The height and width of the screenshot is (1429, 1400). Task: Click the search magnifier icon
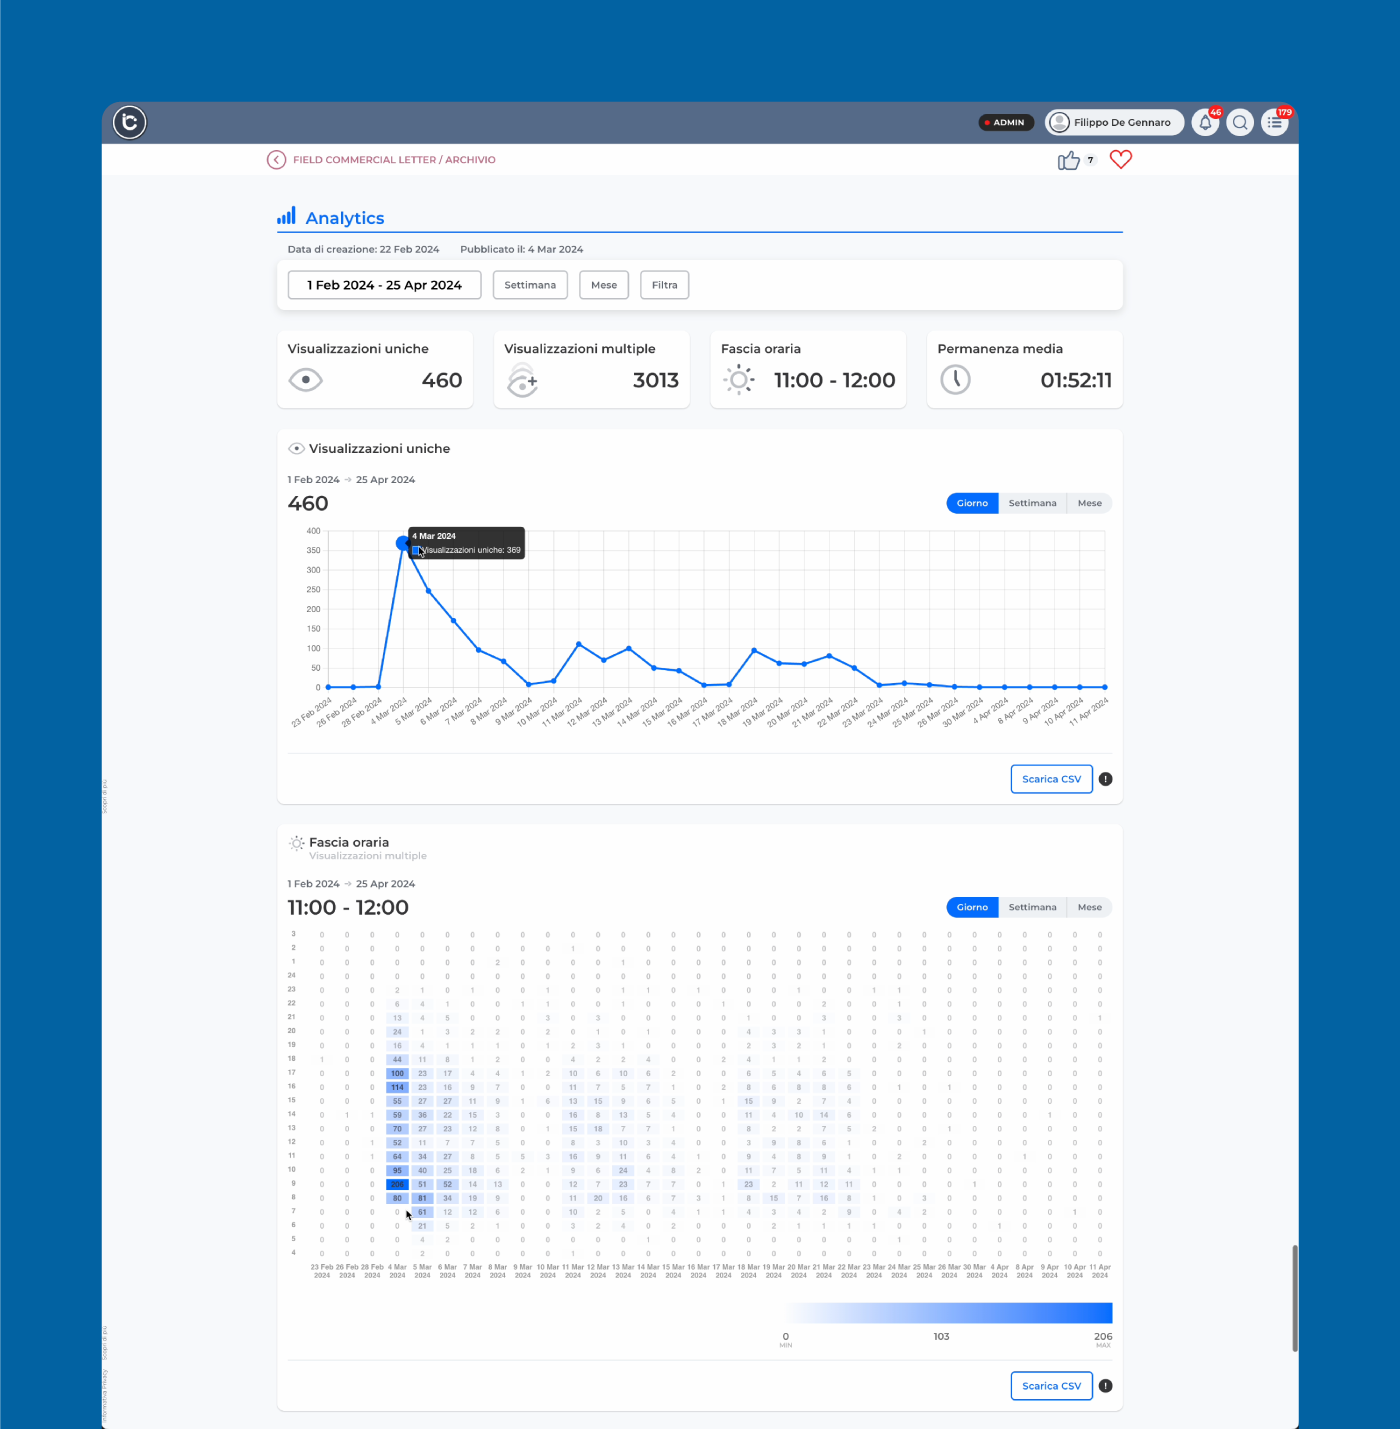pos(1240,123)
